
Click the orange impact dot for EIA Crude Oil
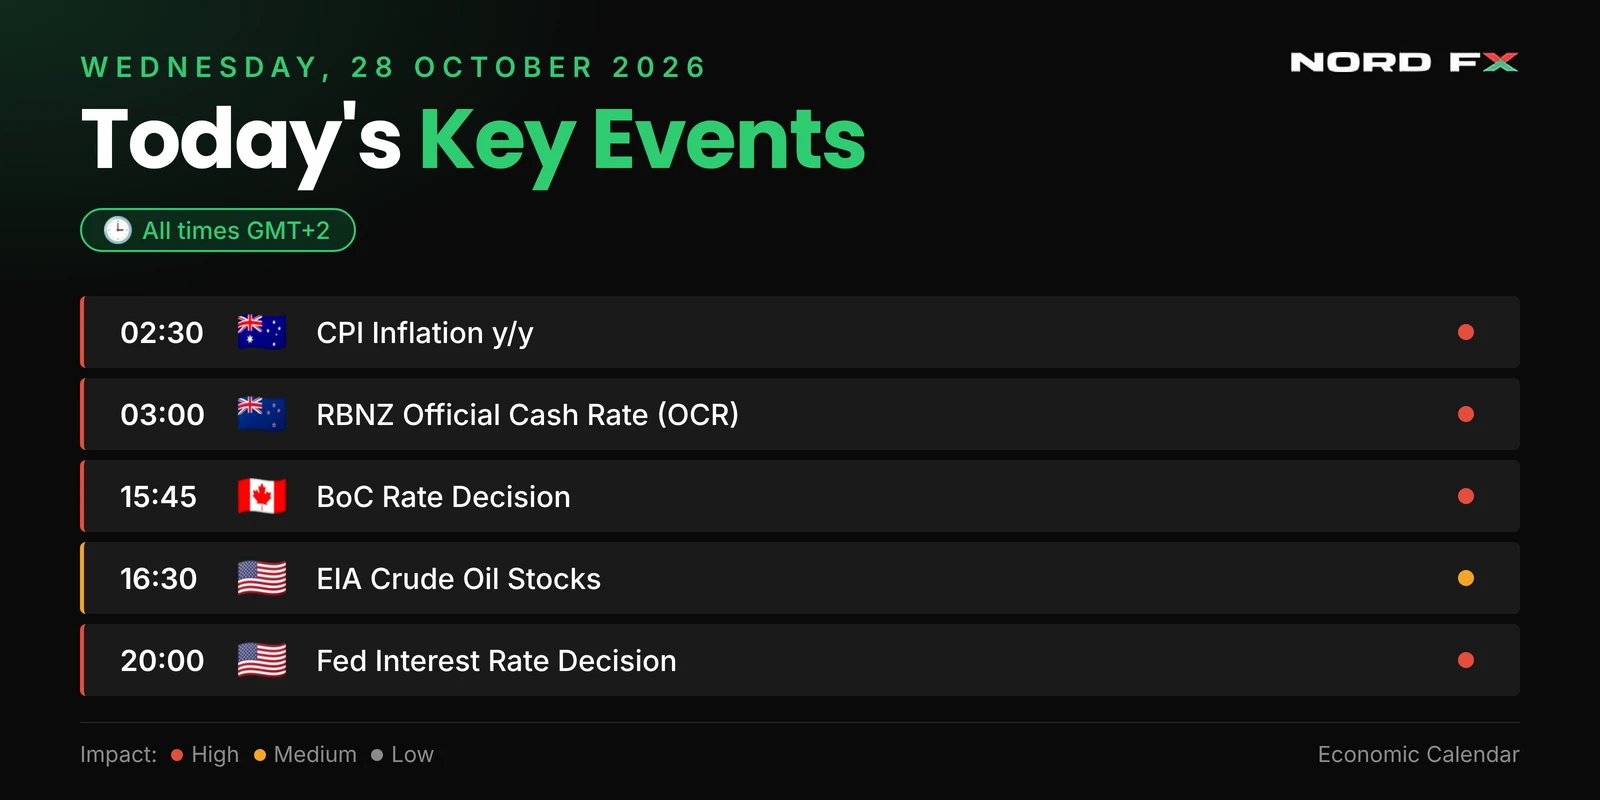pyautogui.click(x=1466, y=578)
